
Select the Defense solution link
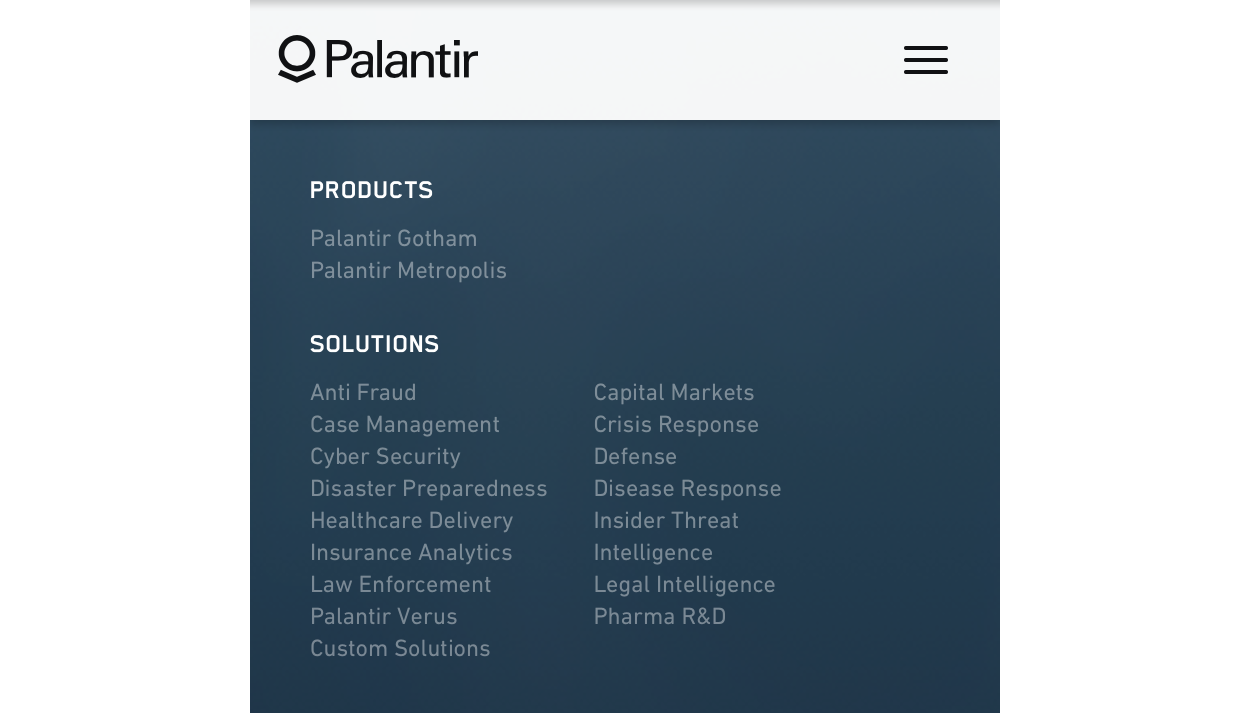635,457
